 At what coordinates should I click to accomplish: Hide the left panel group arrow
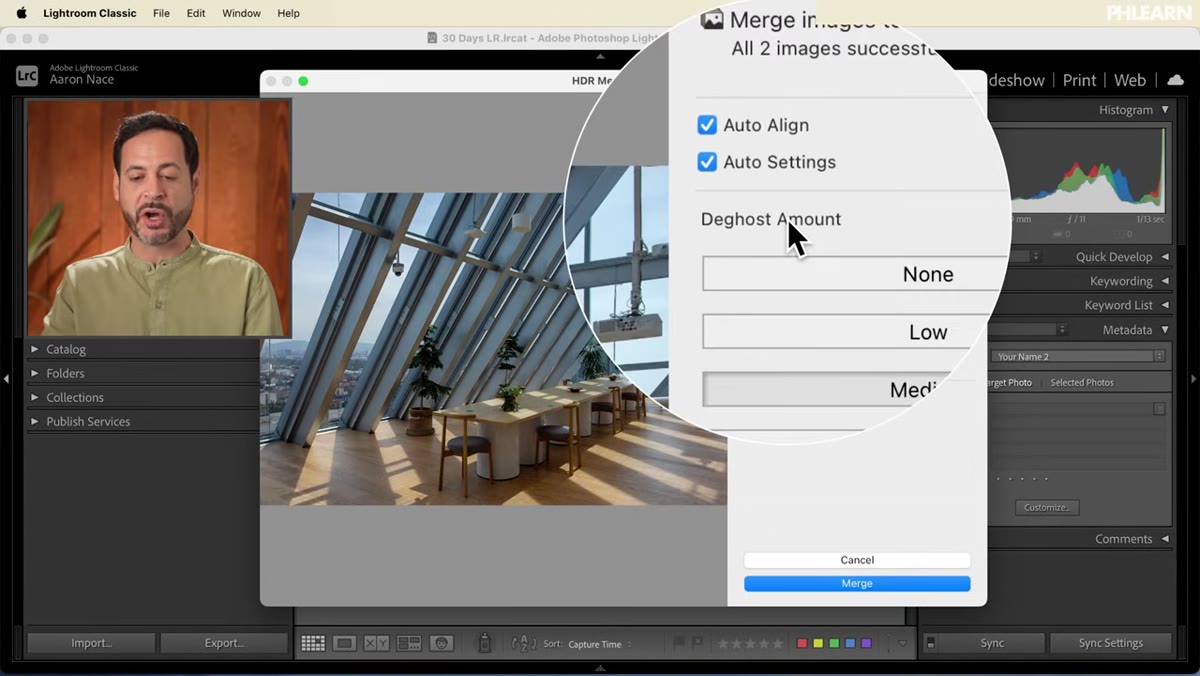(x=6, y=379)
